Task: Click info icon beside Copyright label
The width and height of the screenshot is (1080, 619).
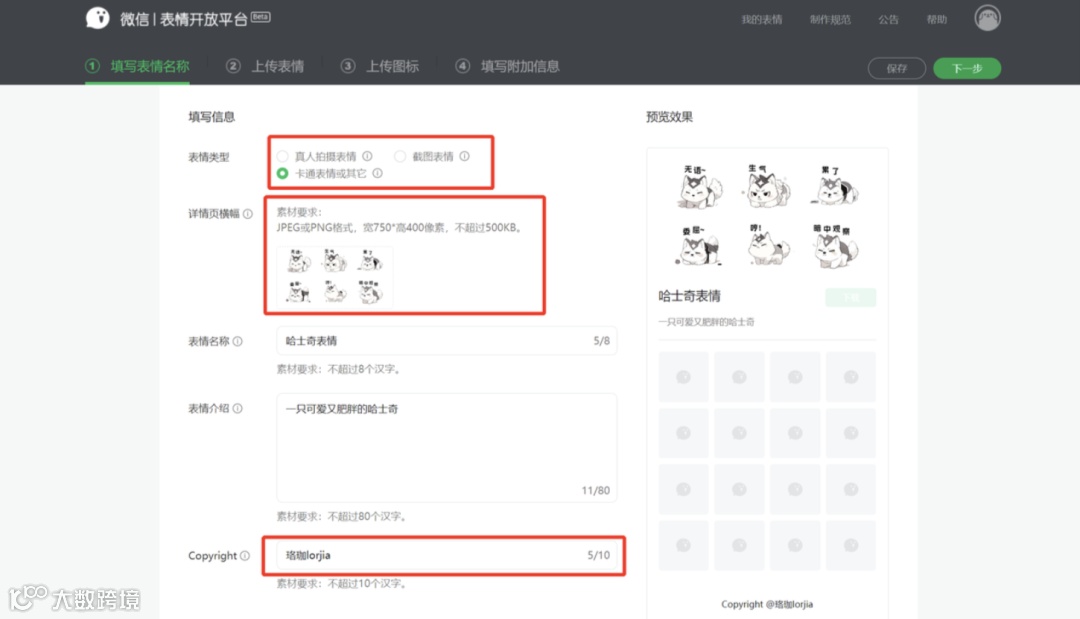Action: point(245,556)
